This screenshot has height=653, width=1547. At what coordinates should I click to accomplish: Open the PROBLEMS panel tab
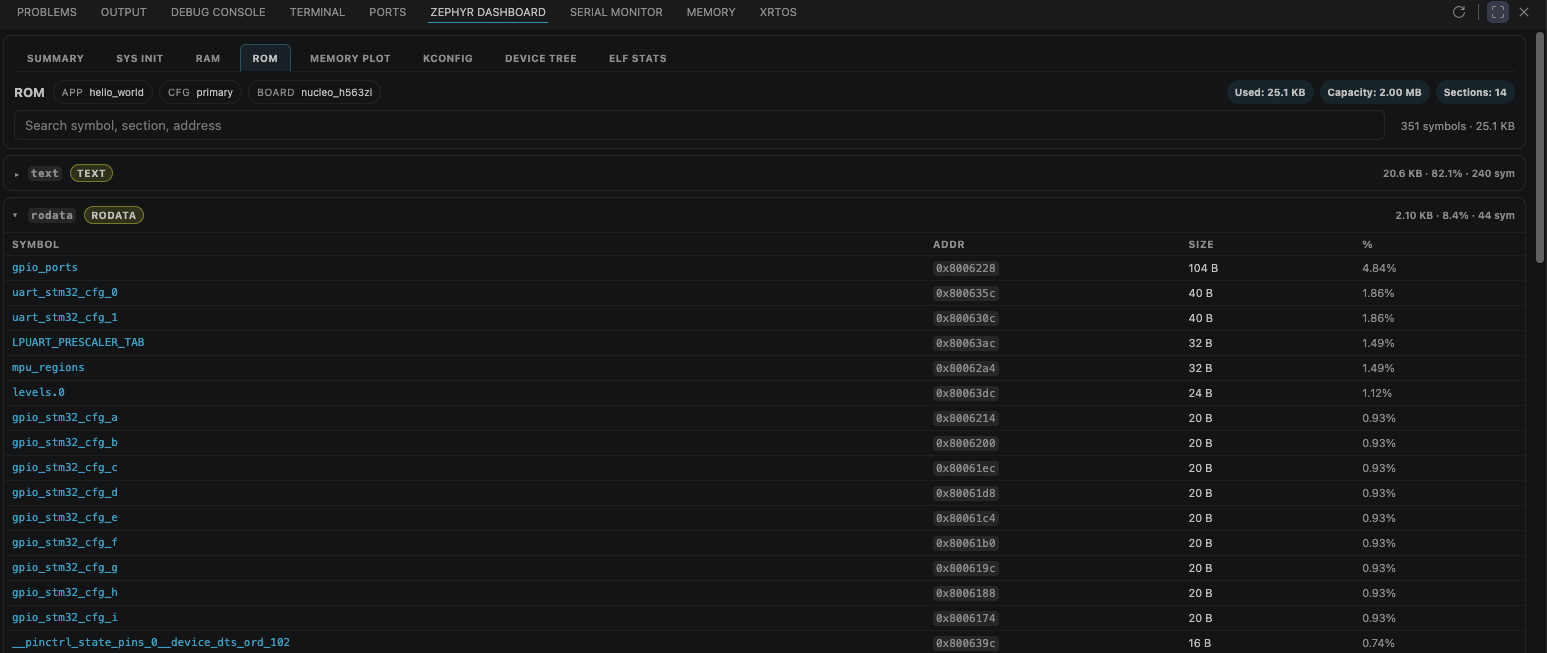tap(47, 12)
